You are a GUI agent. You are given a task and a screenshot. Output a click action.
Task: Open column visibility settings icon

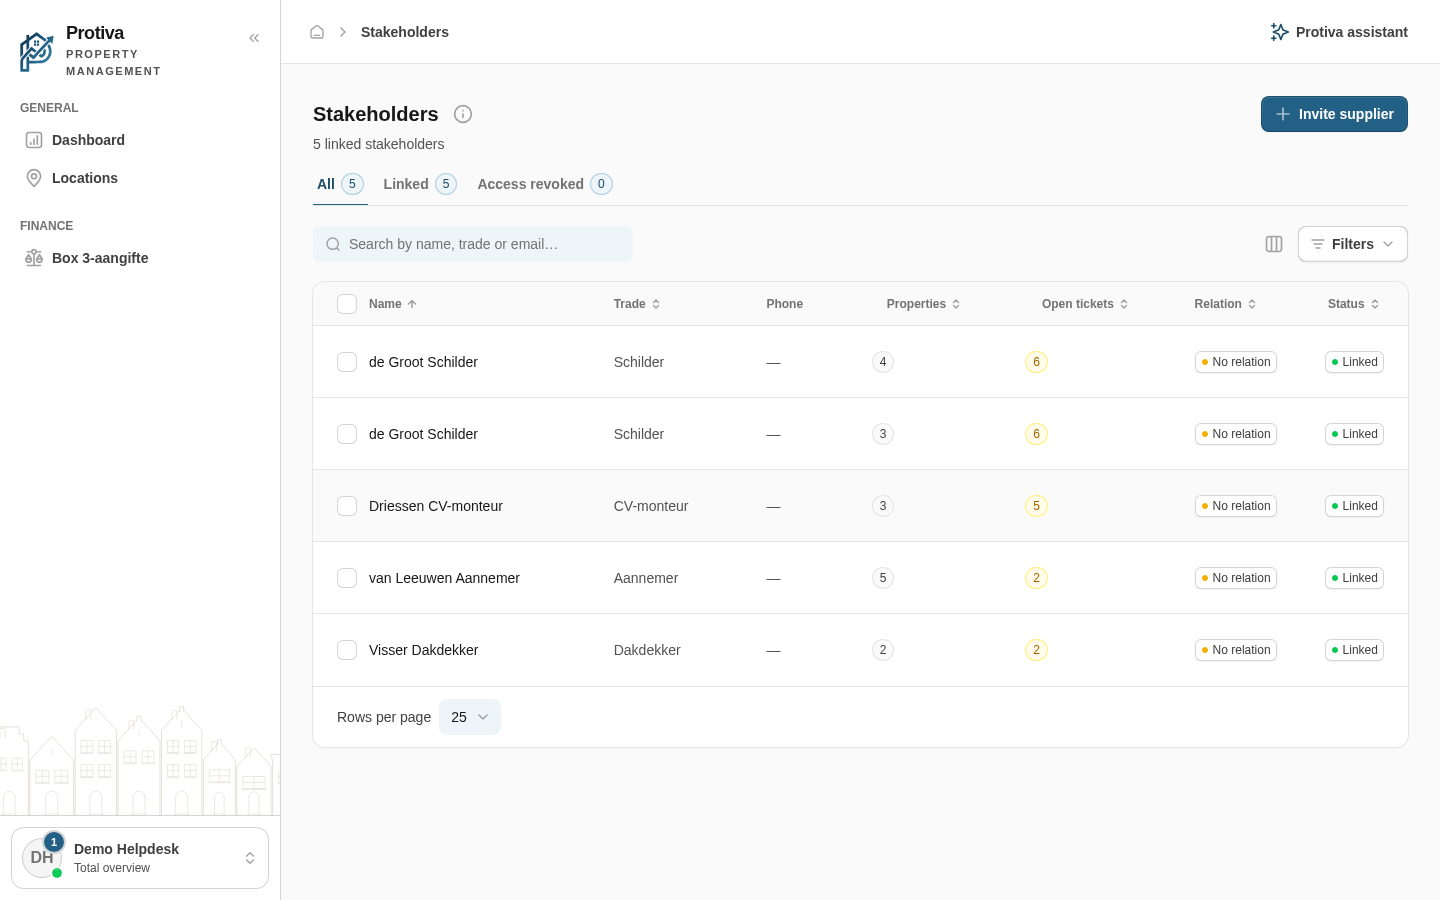1274,244
